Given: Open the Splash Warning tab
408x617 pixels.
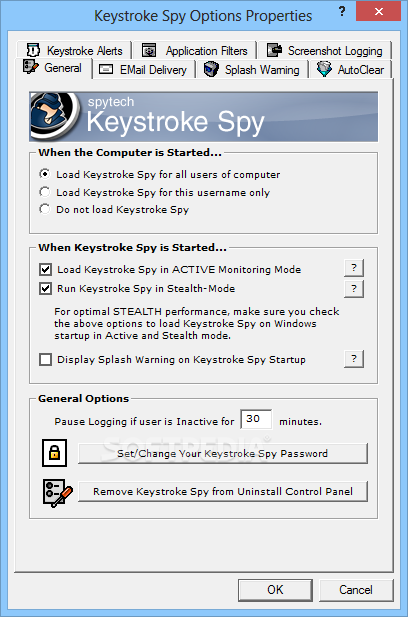Looking at the screenshot, I should 252,70.
